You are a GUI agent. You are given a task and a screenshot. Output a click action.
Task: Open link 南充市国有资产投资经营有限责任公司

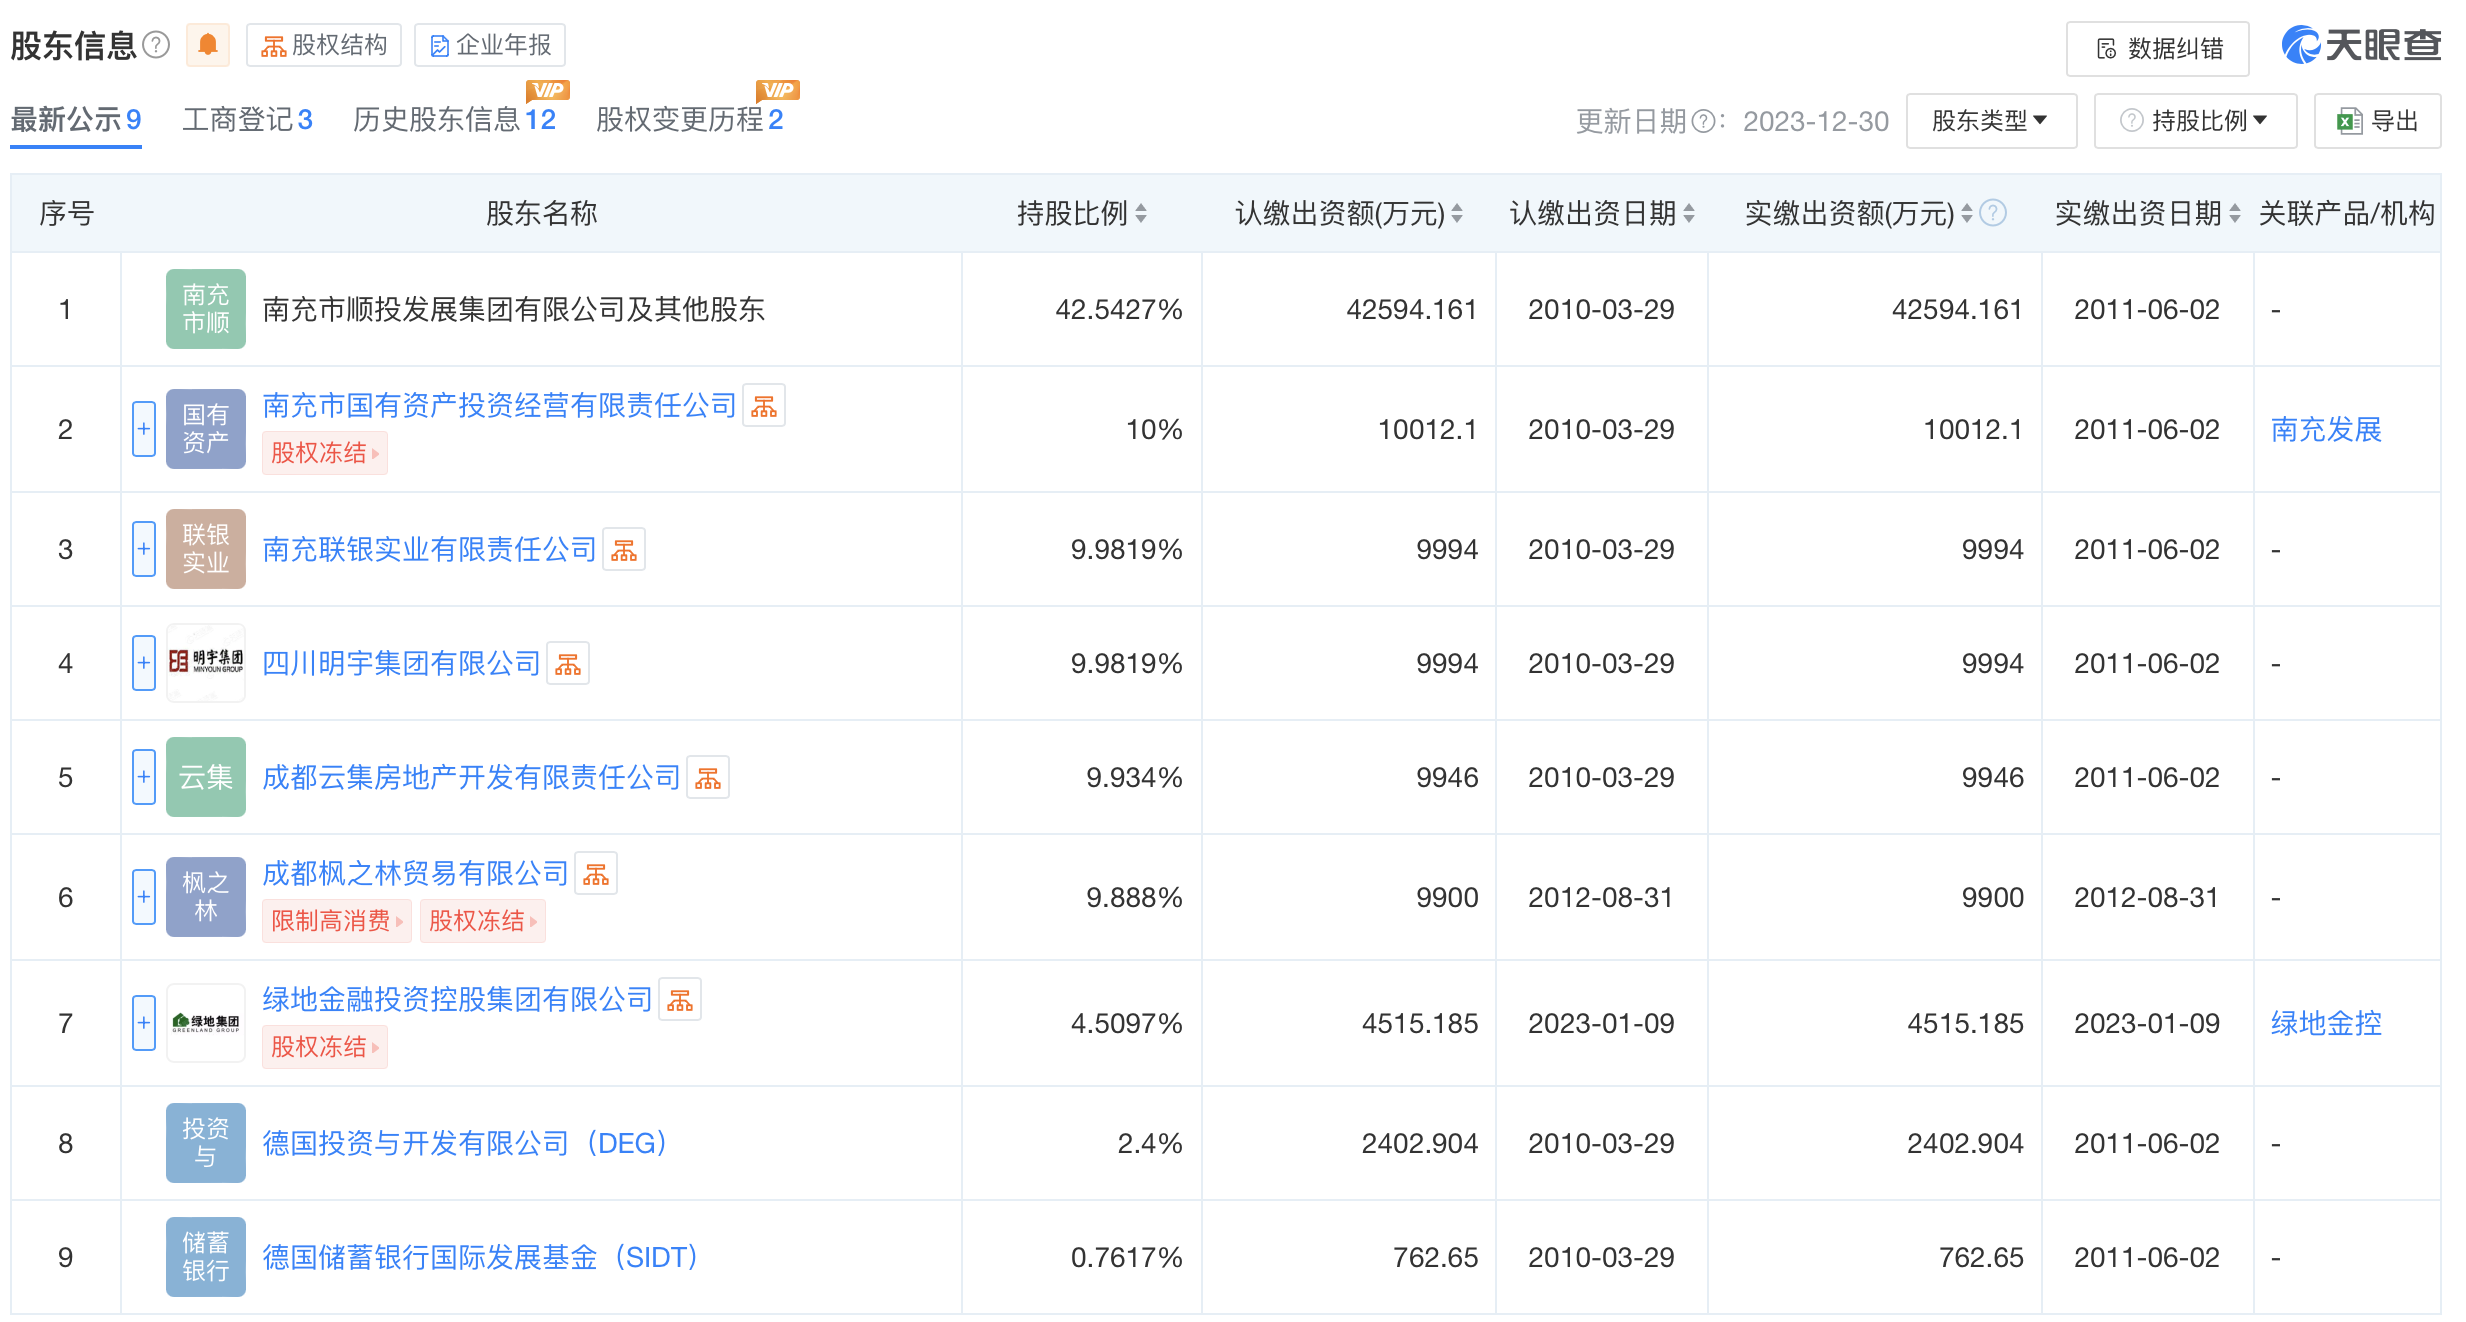tap(499, 405)
